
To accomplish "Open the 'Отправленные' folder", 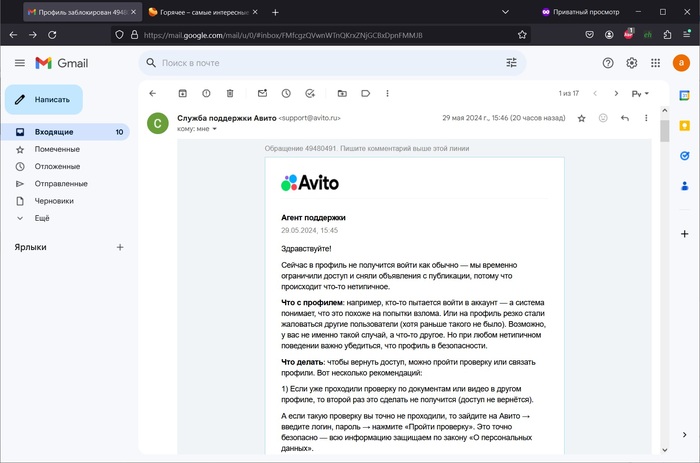I will 60,183.
